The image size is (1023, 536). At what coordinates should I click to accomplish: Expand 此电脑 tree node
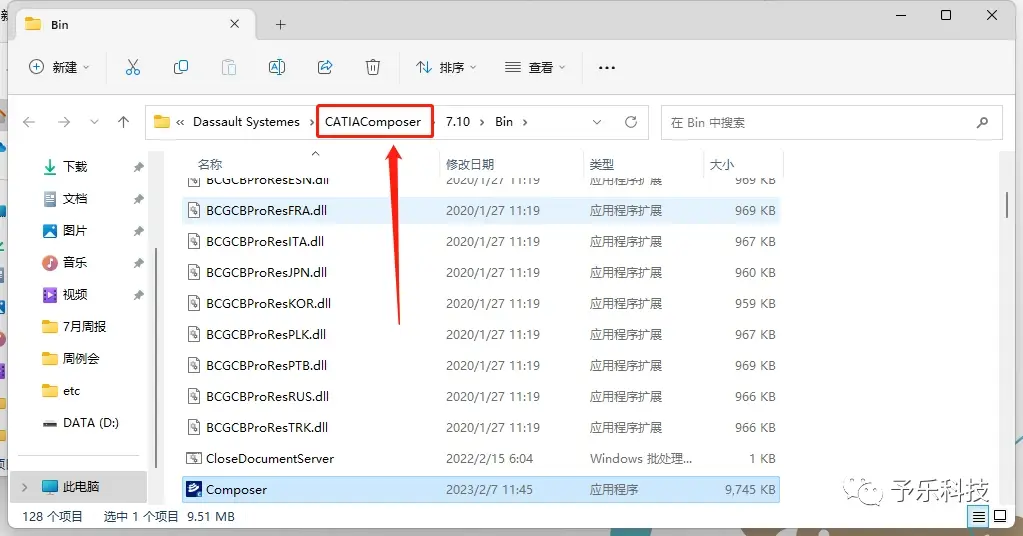tap(25, 487)
